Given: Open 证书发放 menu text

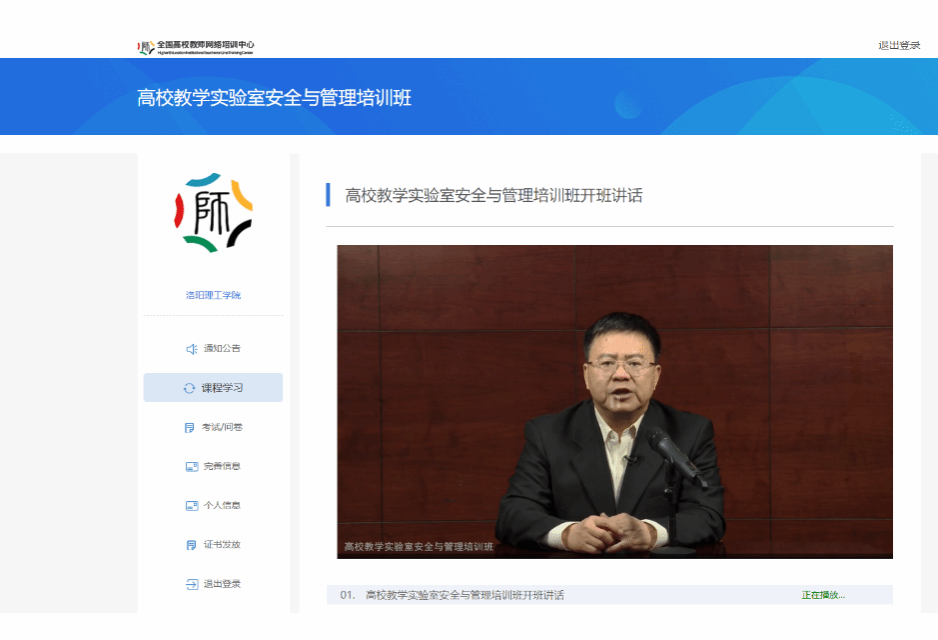Looking at the screenshot, I should pos(222,545).
